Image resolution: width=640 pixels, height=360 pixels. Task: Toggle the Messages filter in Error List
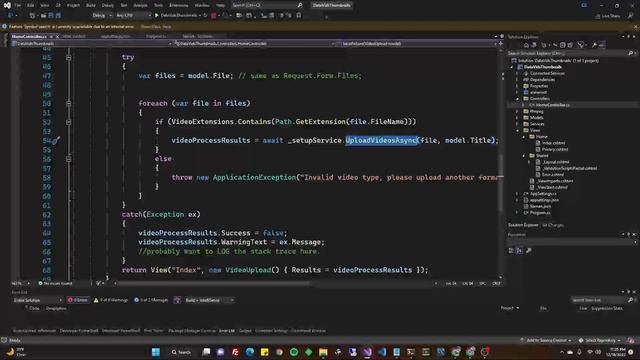tap(151, 300)
